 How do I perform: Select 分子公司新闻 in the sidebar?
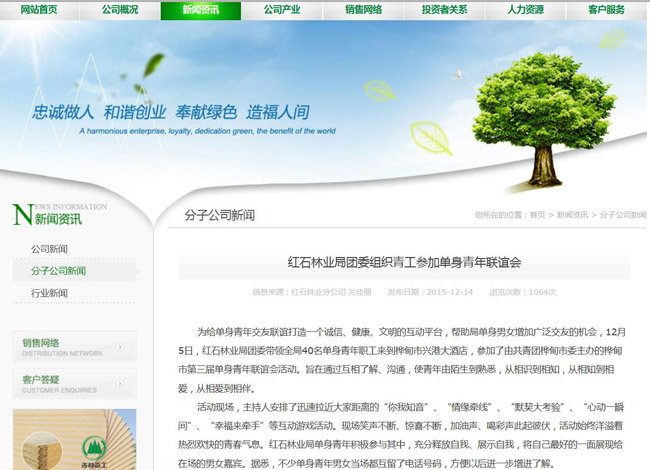point(58,271)
